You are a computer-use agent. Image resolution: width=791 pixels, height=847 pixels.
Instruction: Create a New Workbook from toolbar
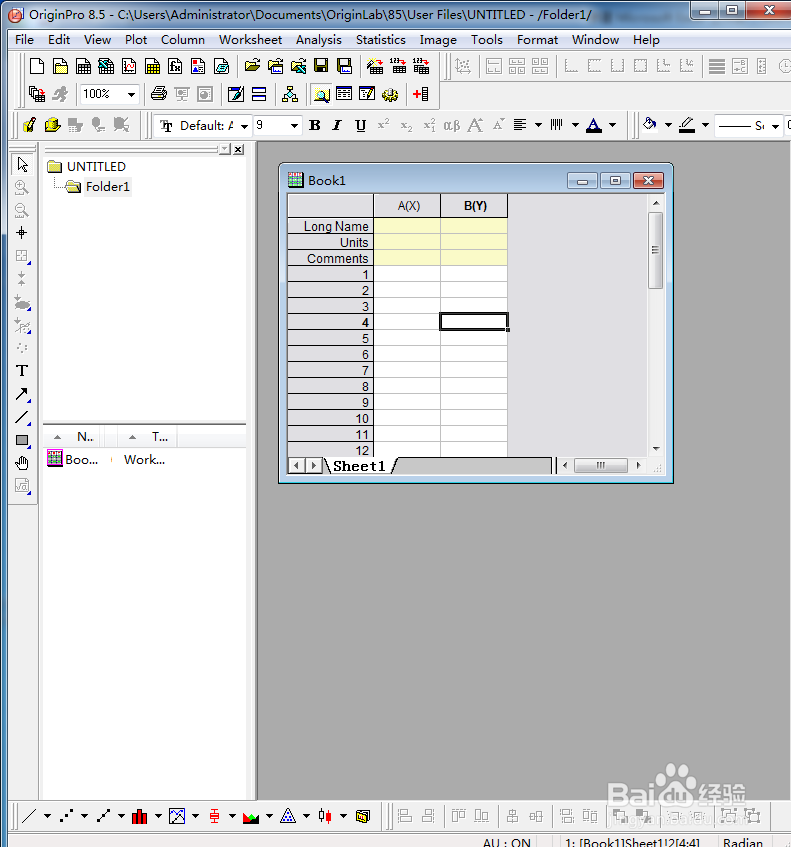pyautogui.click(x=83, y=66)
